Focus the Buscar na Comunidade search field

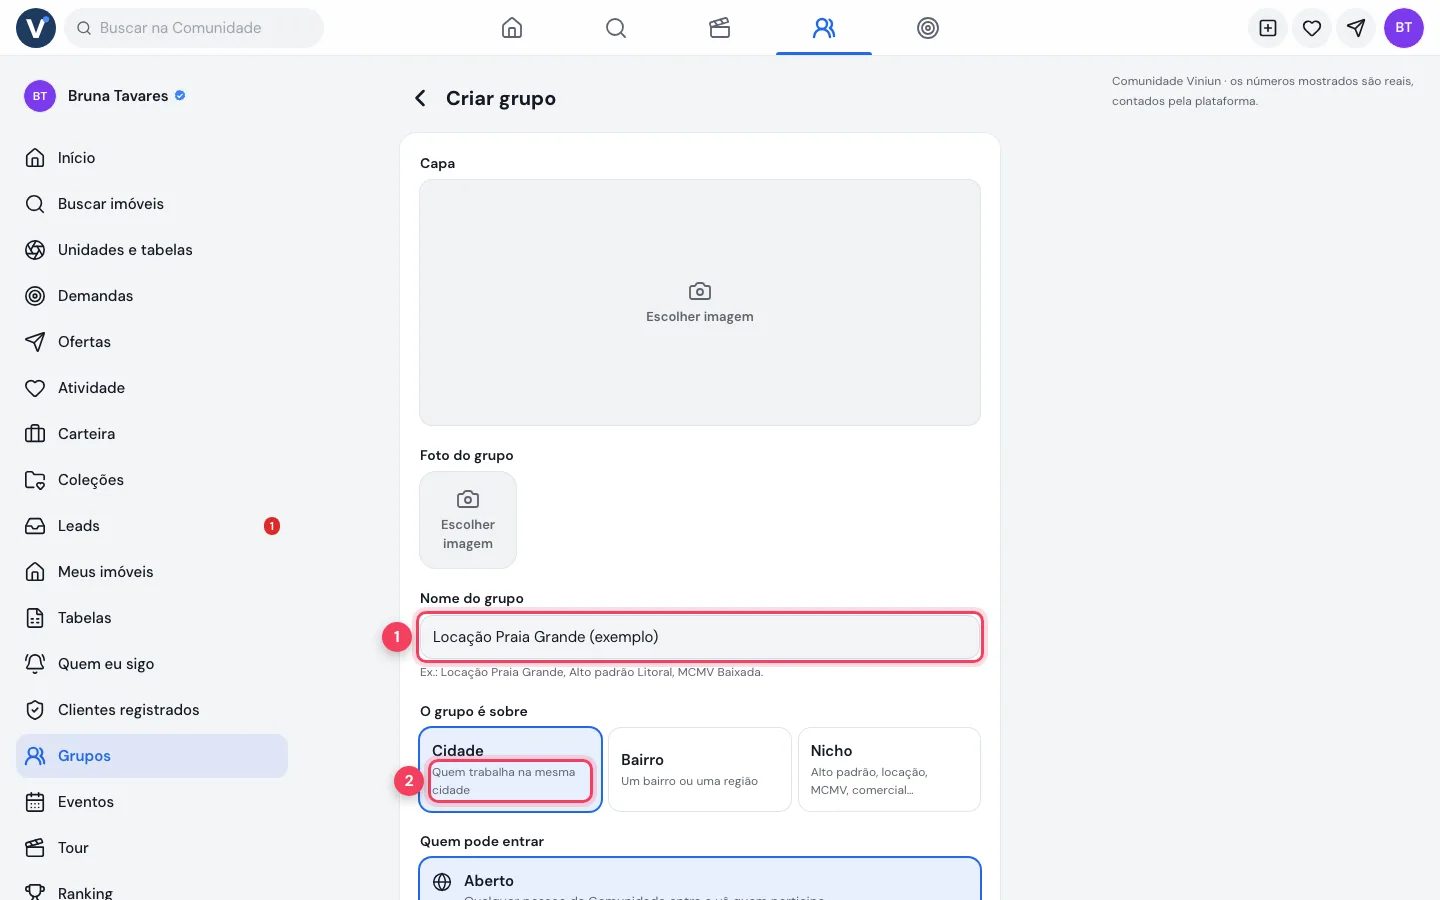pos(194,28)
